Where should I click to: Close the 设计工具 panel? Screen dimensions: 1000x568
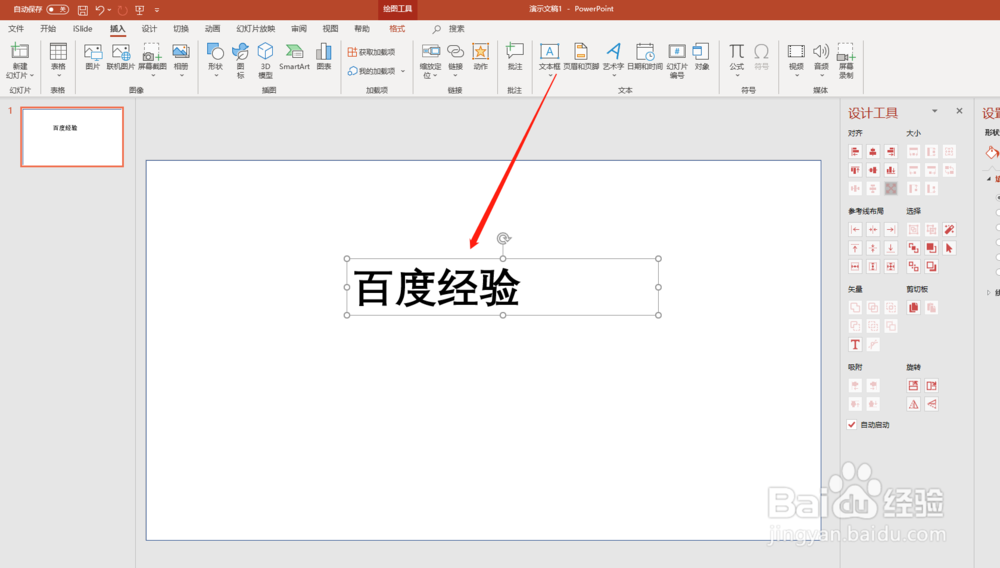click(x=959, y=111)
